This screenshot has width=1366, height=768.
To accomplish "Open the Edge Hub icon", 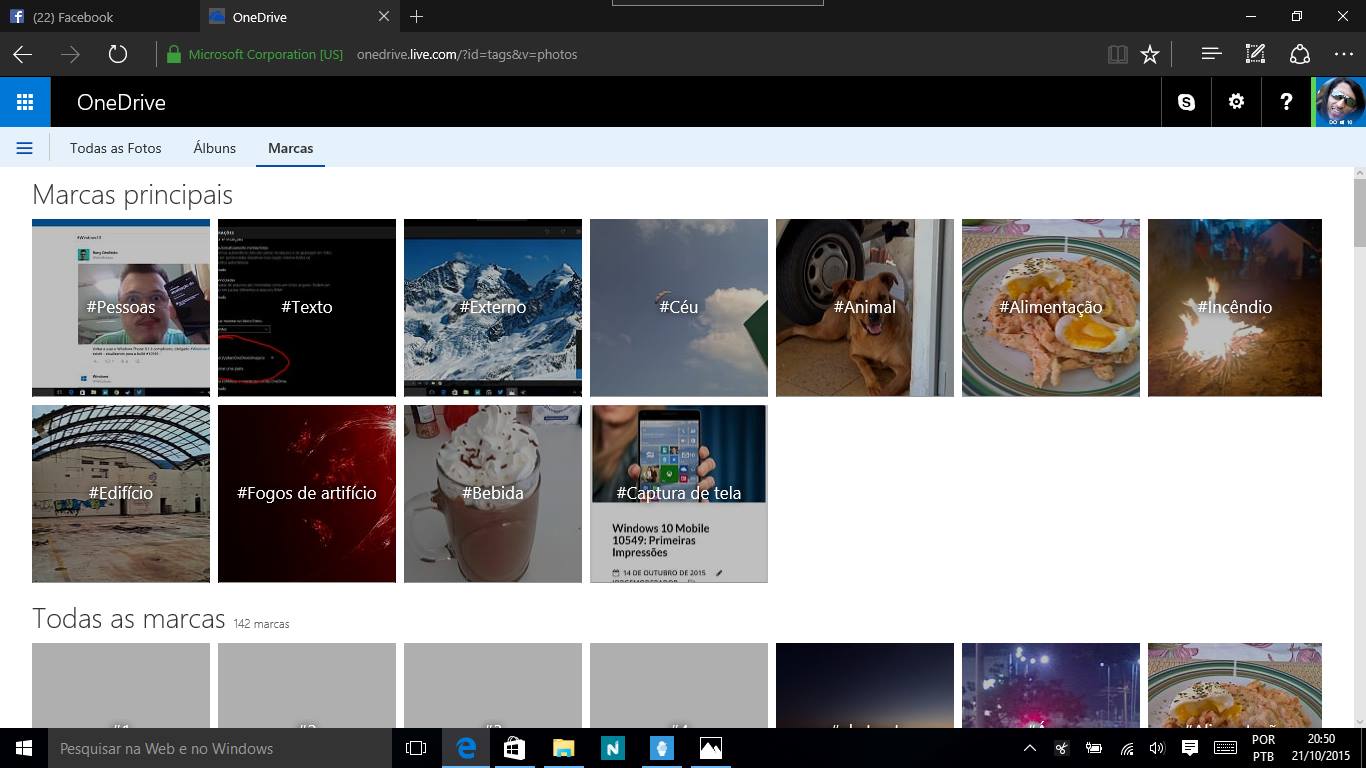I will coord(1211,55).
